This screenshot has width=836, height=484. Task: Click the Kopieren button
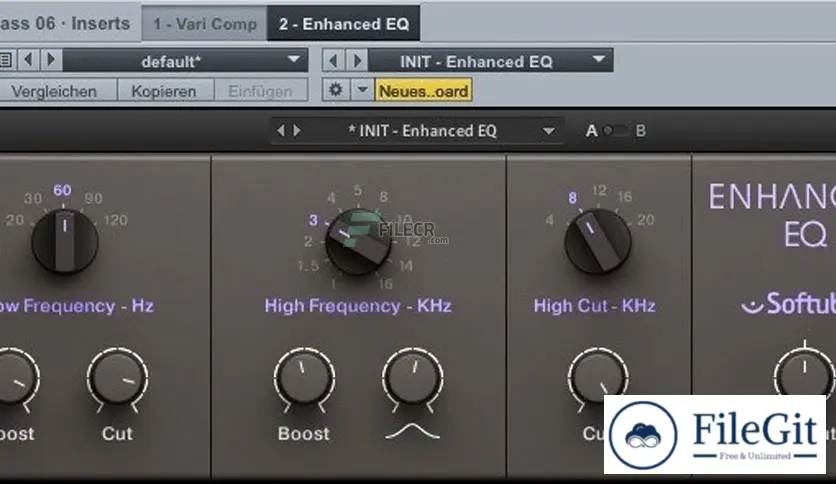(164, 91)
